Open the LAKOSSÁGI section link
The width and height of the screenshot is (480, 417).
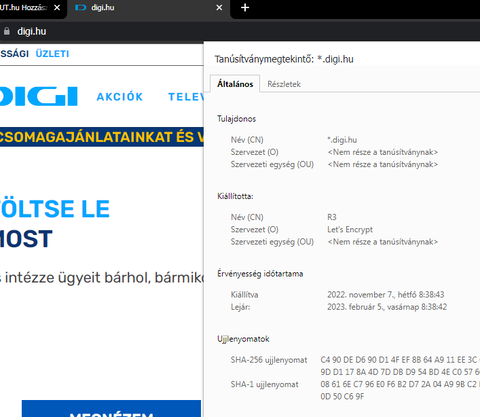pyautogui.click(x=14, y=54)
